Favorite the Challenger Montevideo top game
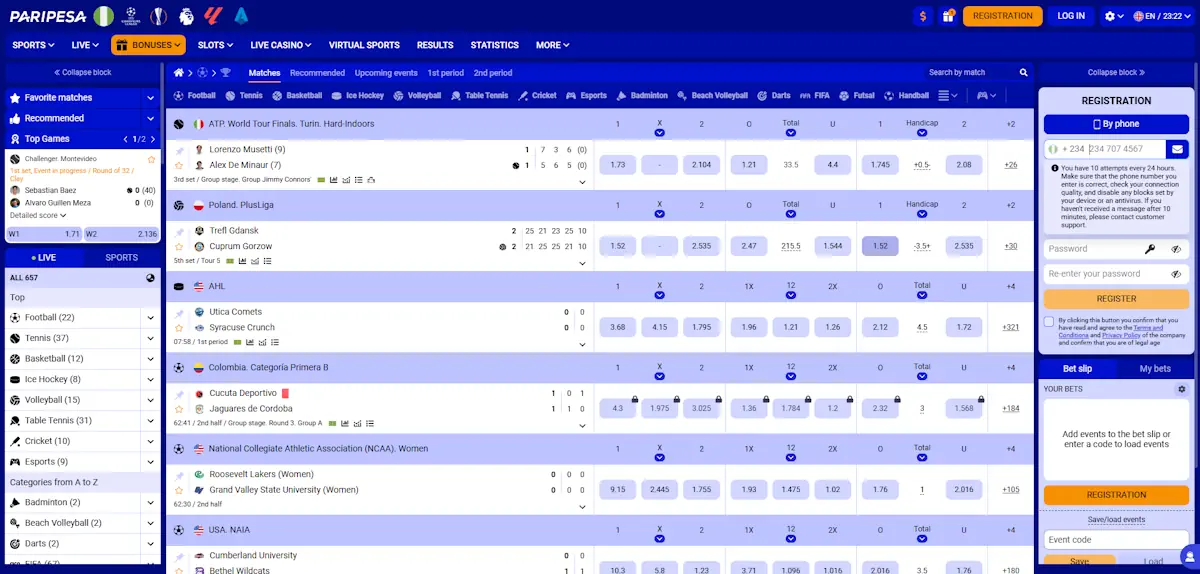Image resolution: width=1200 pixels, height=574 pixels. click(152, 159)
